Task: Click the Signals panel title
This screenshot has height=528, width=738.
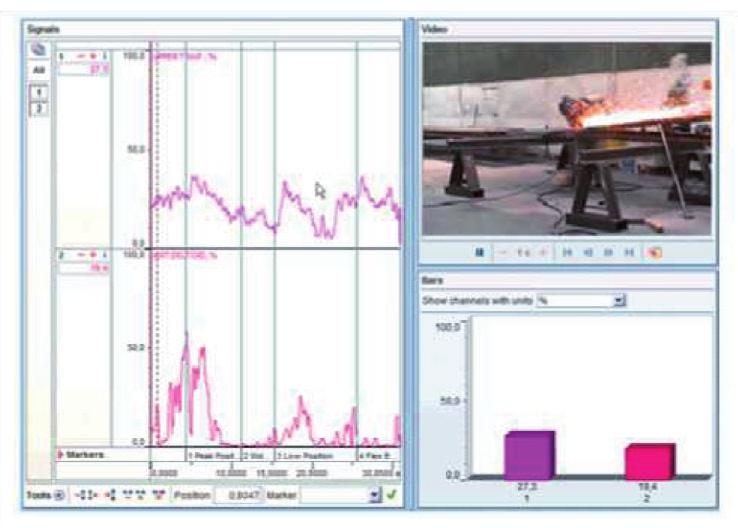Action: point(43,29)
